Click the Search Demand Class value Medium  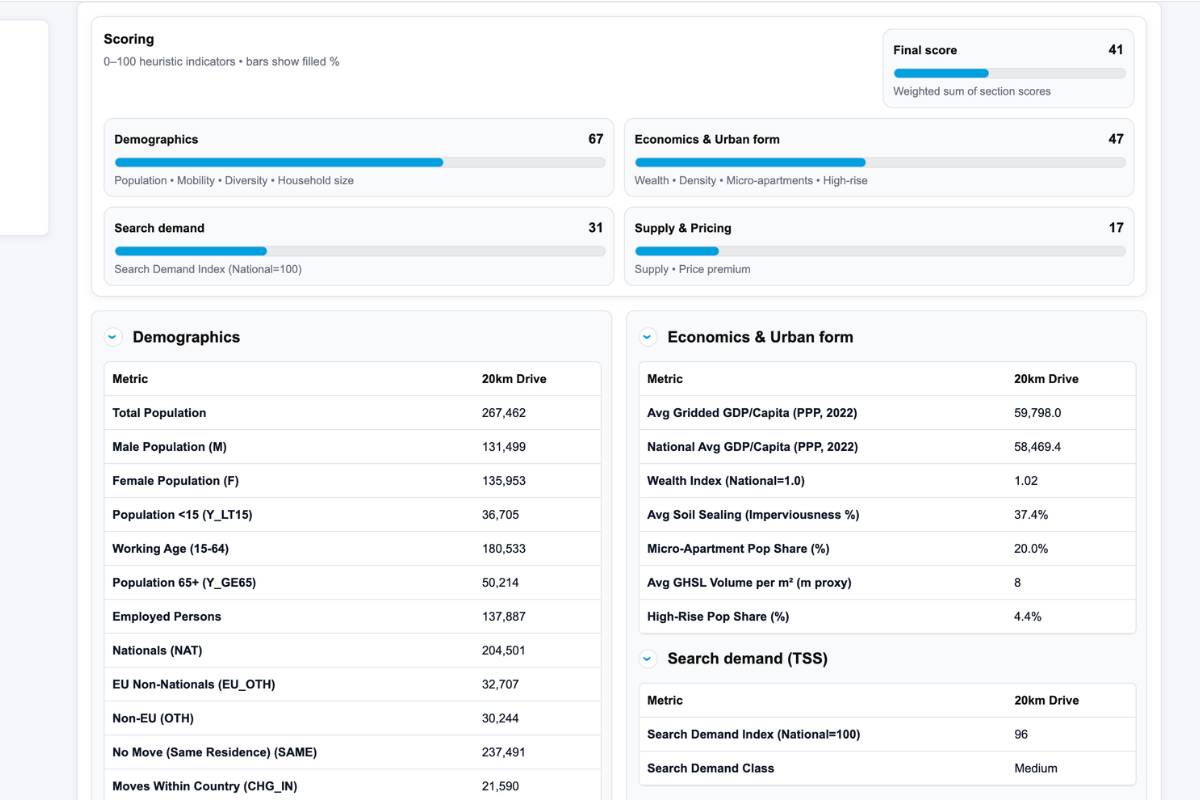click(x=1035, y=768)
